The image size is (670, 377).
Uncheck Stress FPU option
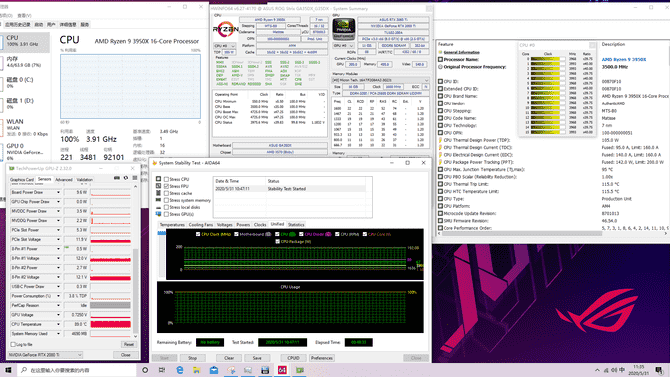[166, 186]
